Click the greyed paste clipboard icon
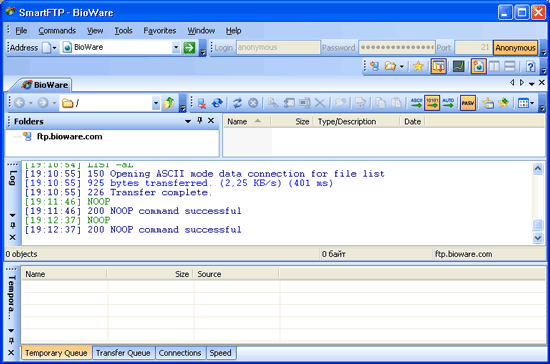The height and width of the screenshot is (364, 550). pyautogui.click(x=396, y=103)
